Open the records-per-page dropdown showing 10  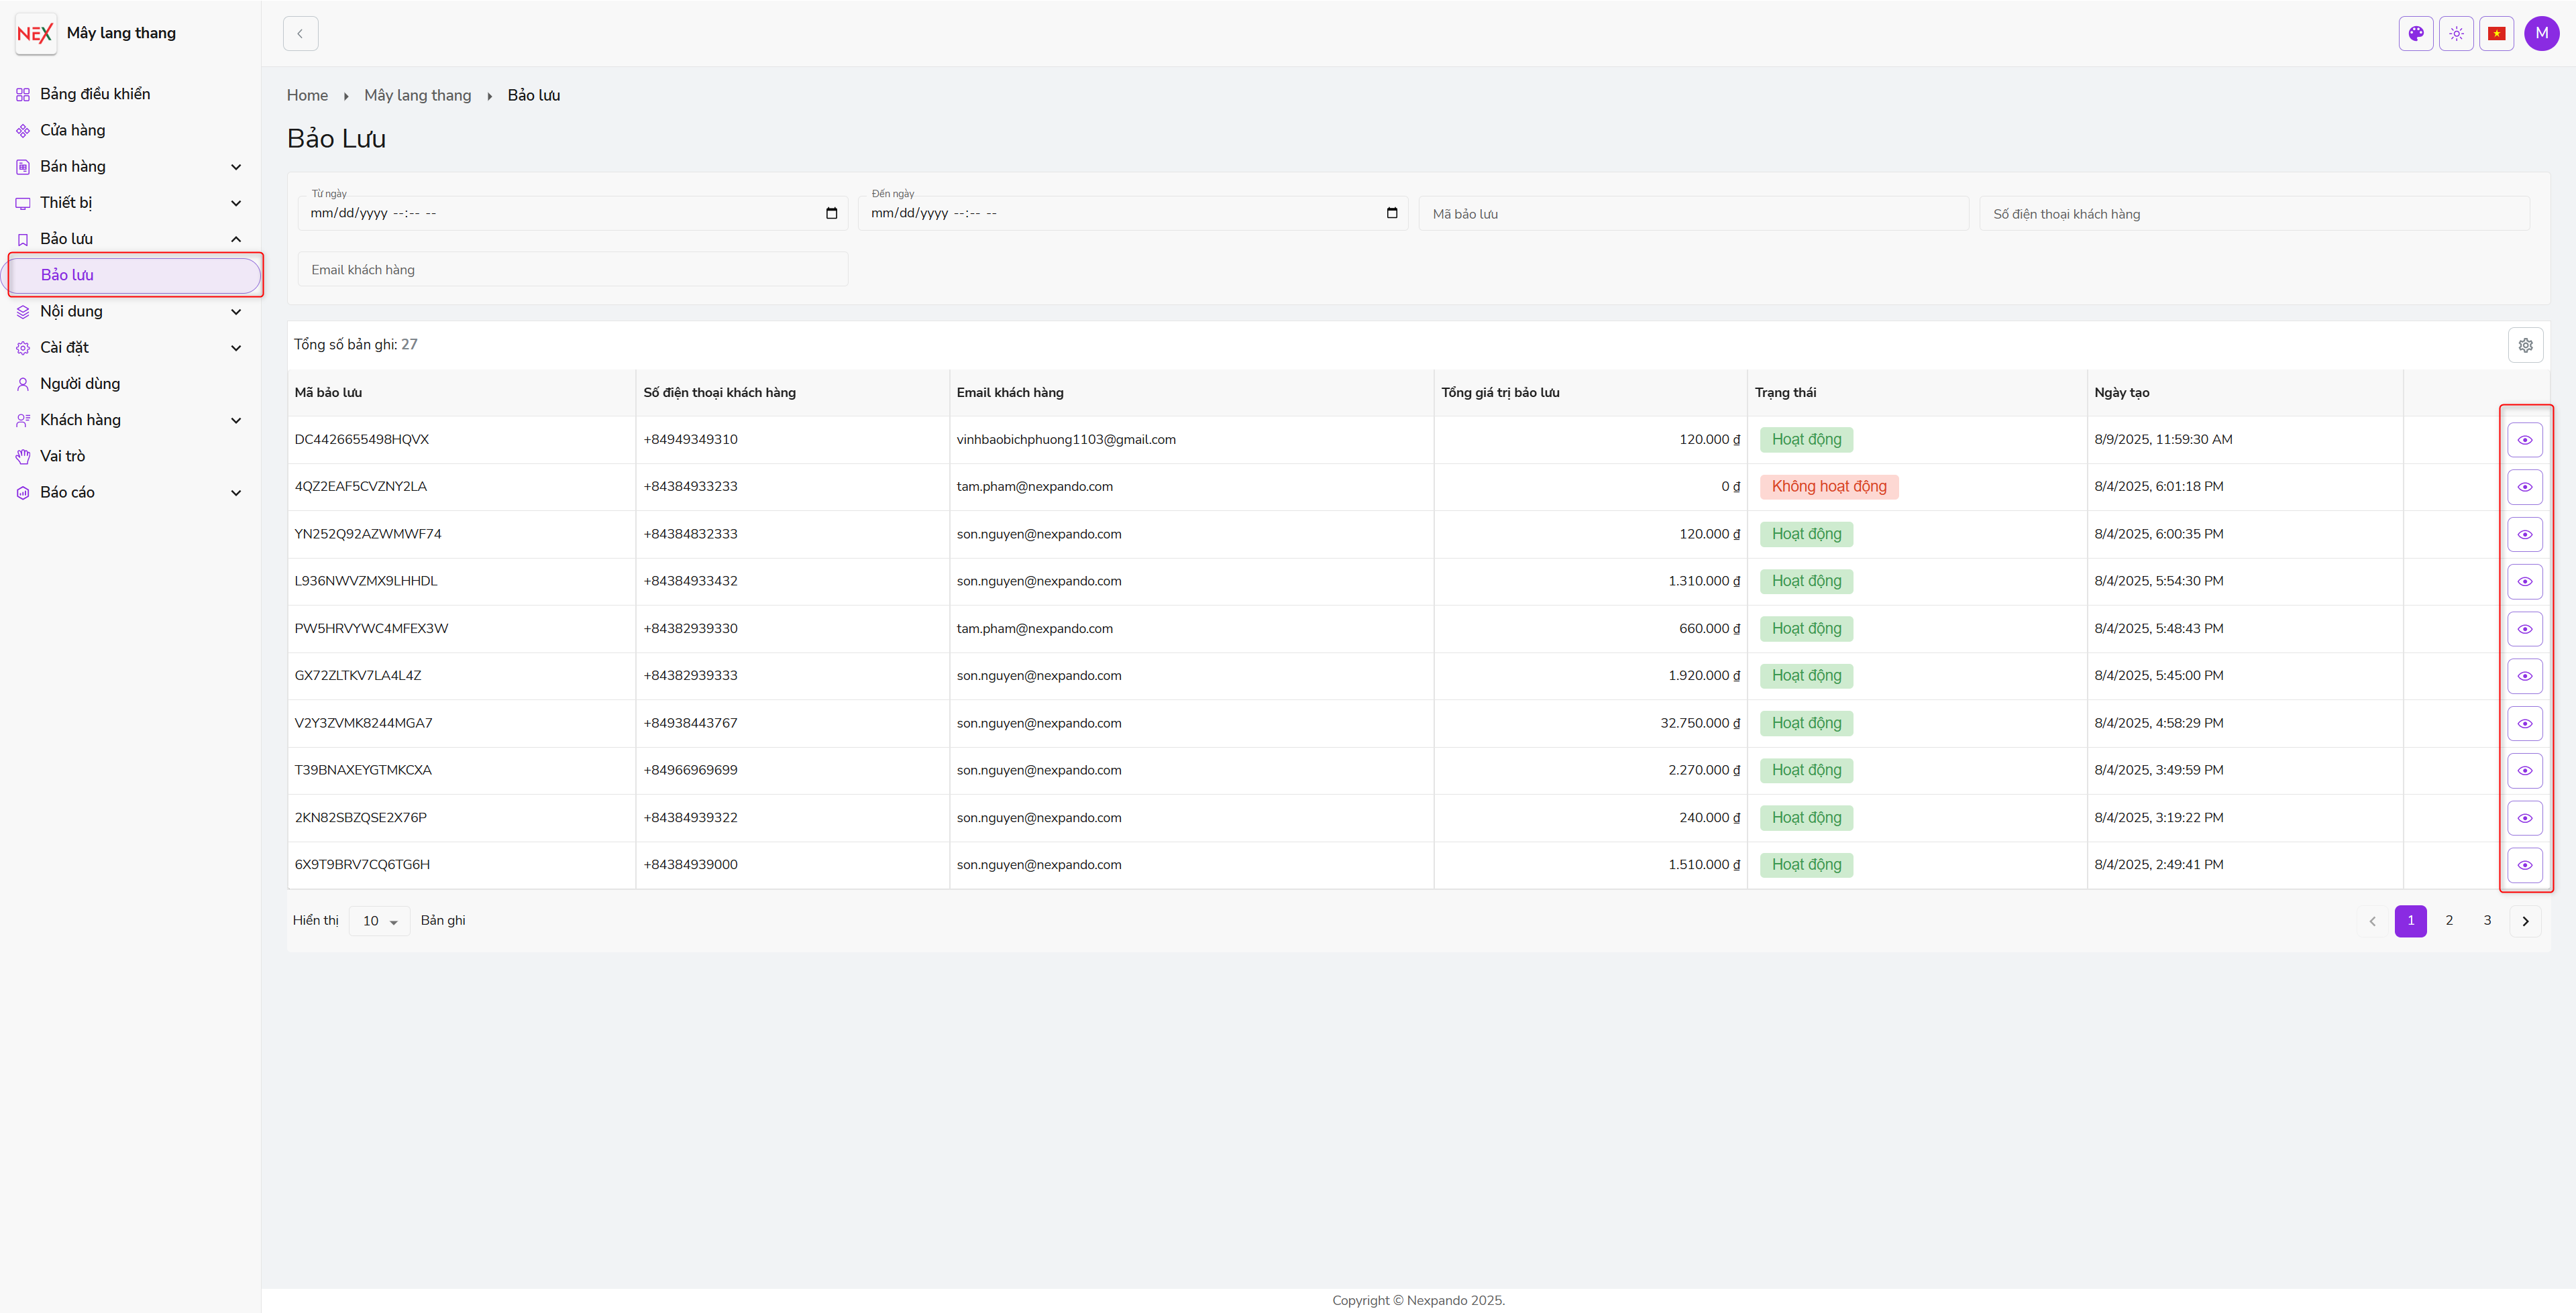pyautogui.click(x=379, y=921)
